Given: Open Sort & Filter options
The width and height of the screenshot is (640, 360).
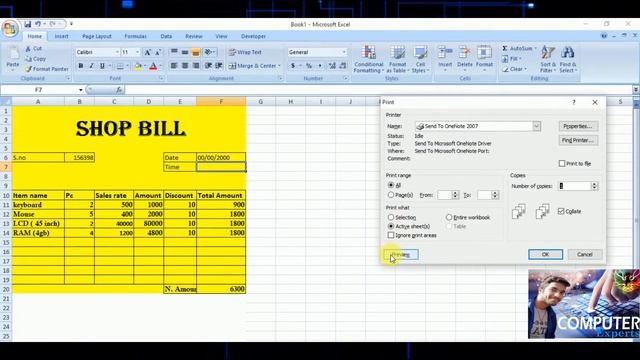Looking at the screenshot, I should tap(548, 59).
